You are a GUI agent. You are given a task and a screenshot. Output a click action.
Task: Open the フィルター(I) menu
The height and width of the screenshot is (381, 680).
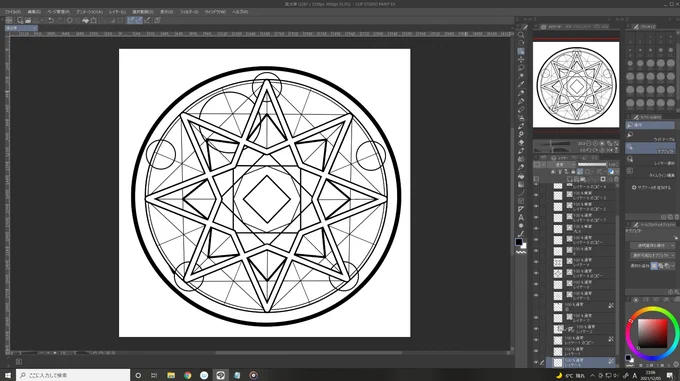189,12
